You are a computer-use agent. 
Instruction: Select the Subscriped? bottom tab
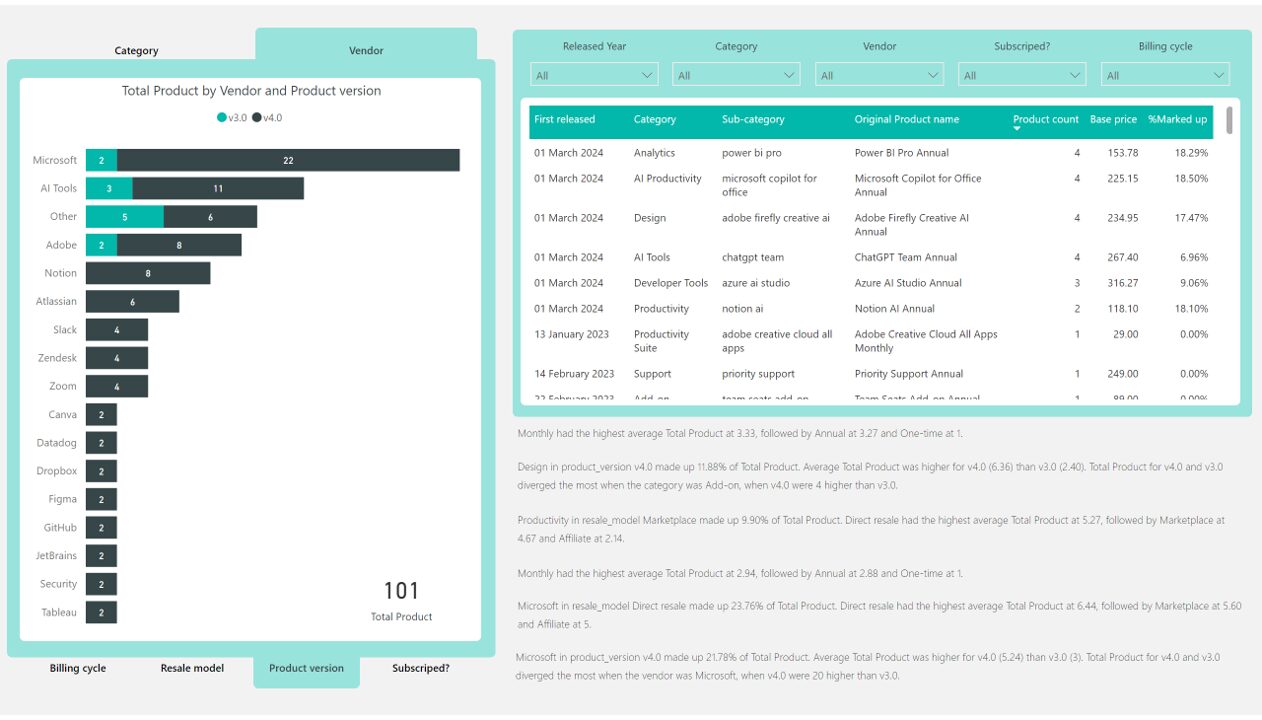coord(420,668)
